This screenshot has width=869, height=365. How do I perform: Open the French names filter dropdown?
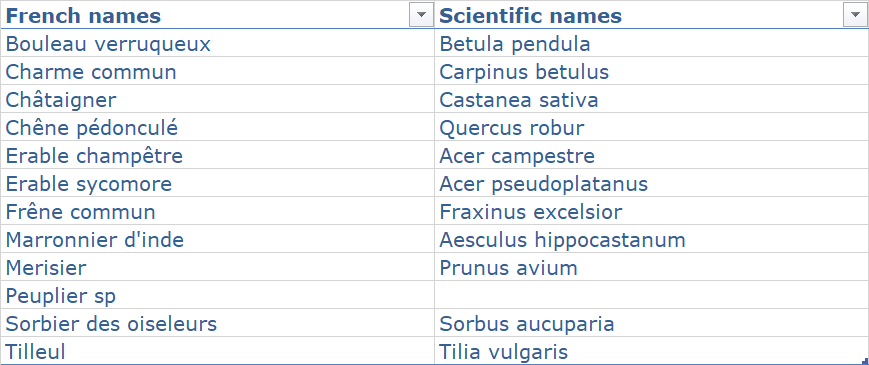(421, 16)
